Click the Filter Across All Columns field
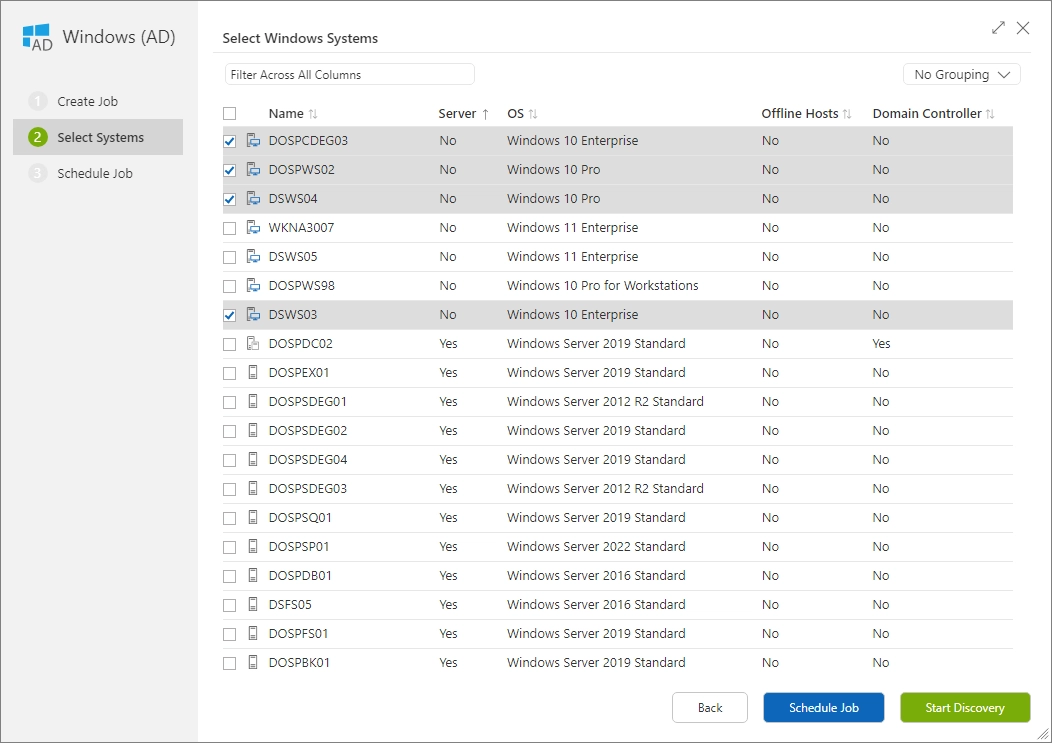 [350, 75]
